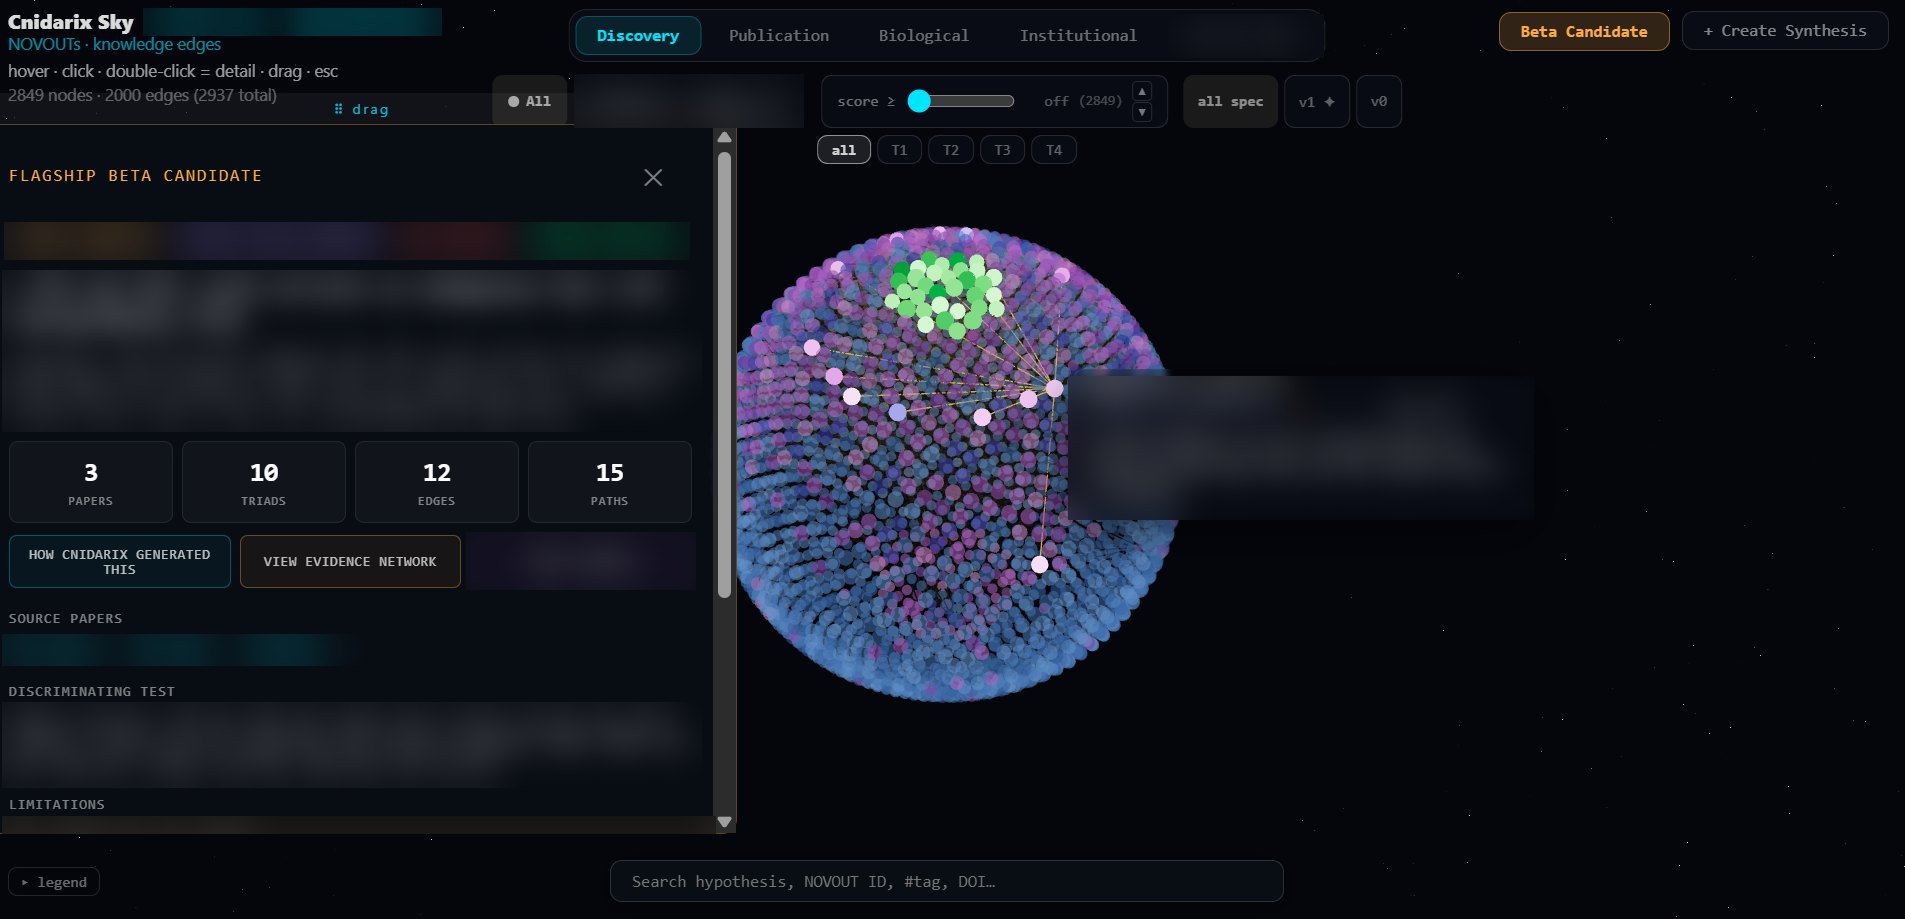Screen dimensions: 1905x919
Task: Filter by tier T2
Action: (951, 150)
